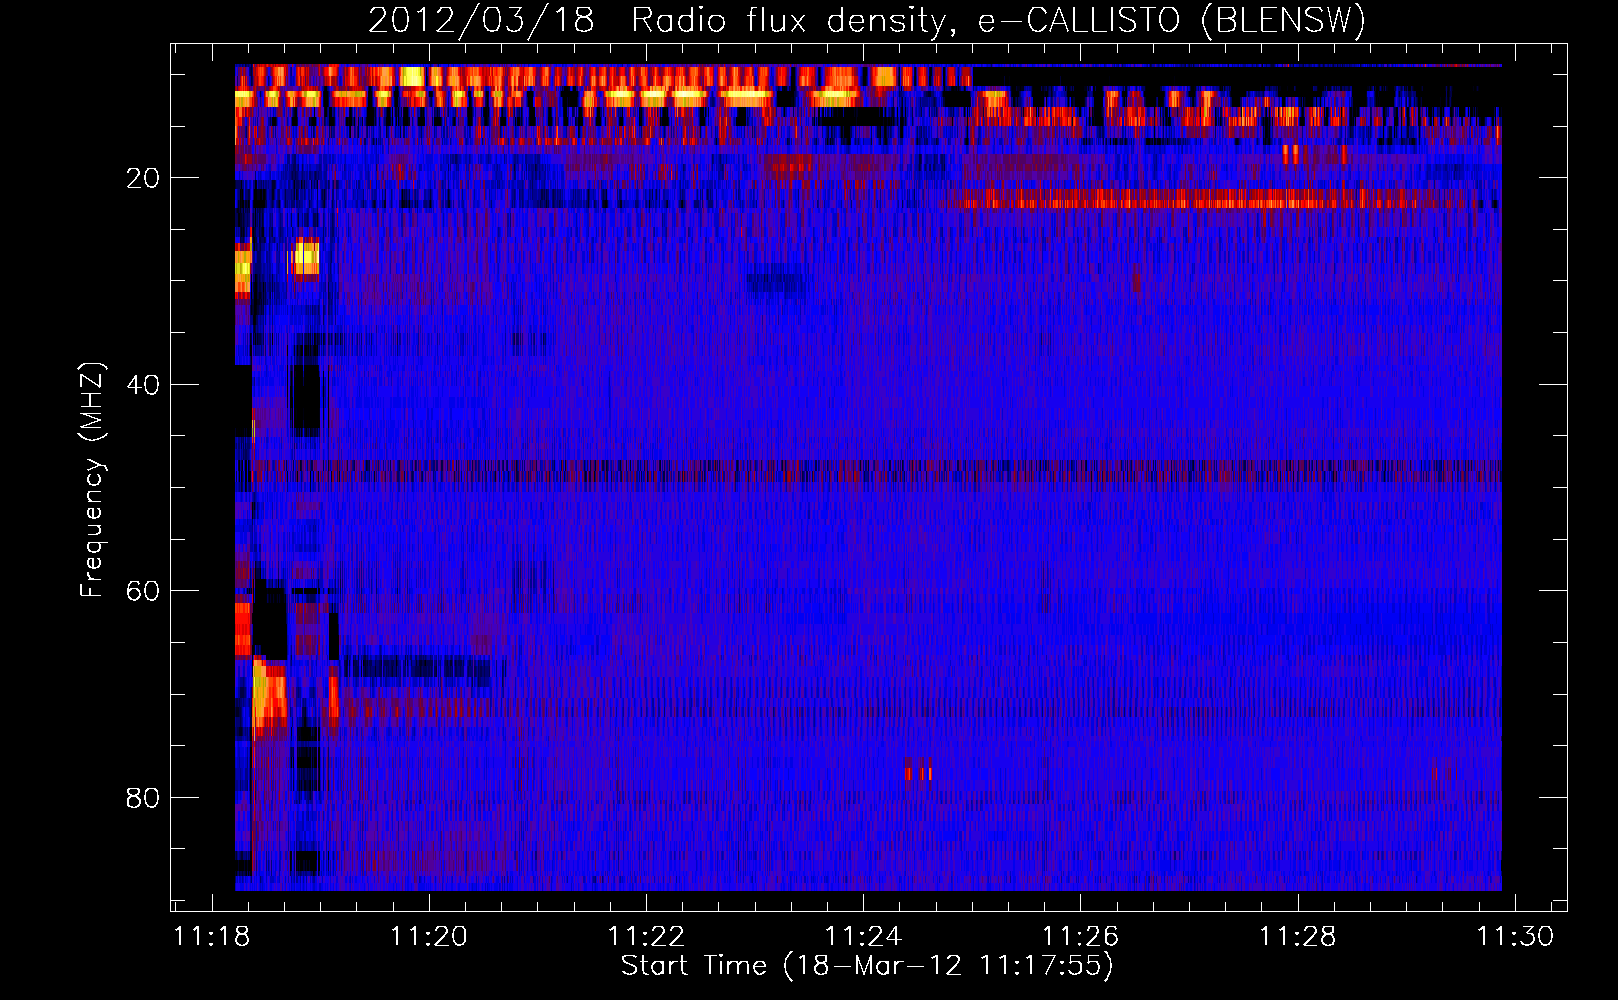
Task: Click the '11:22' time tick label
Action: (x=646, y=936)
